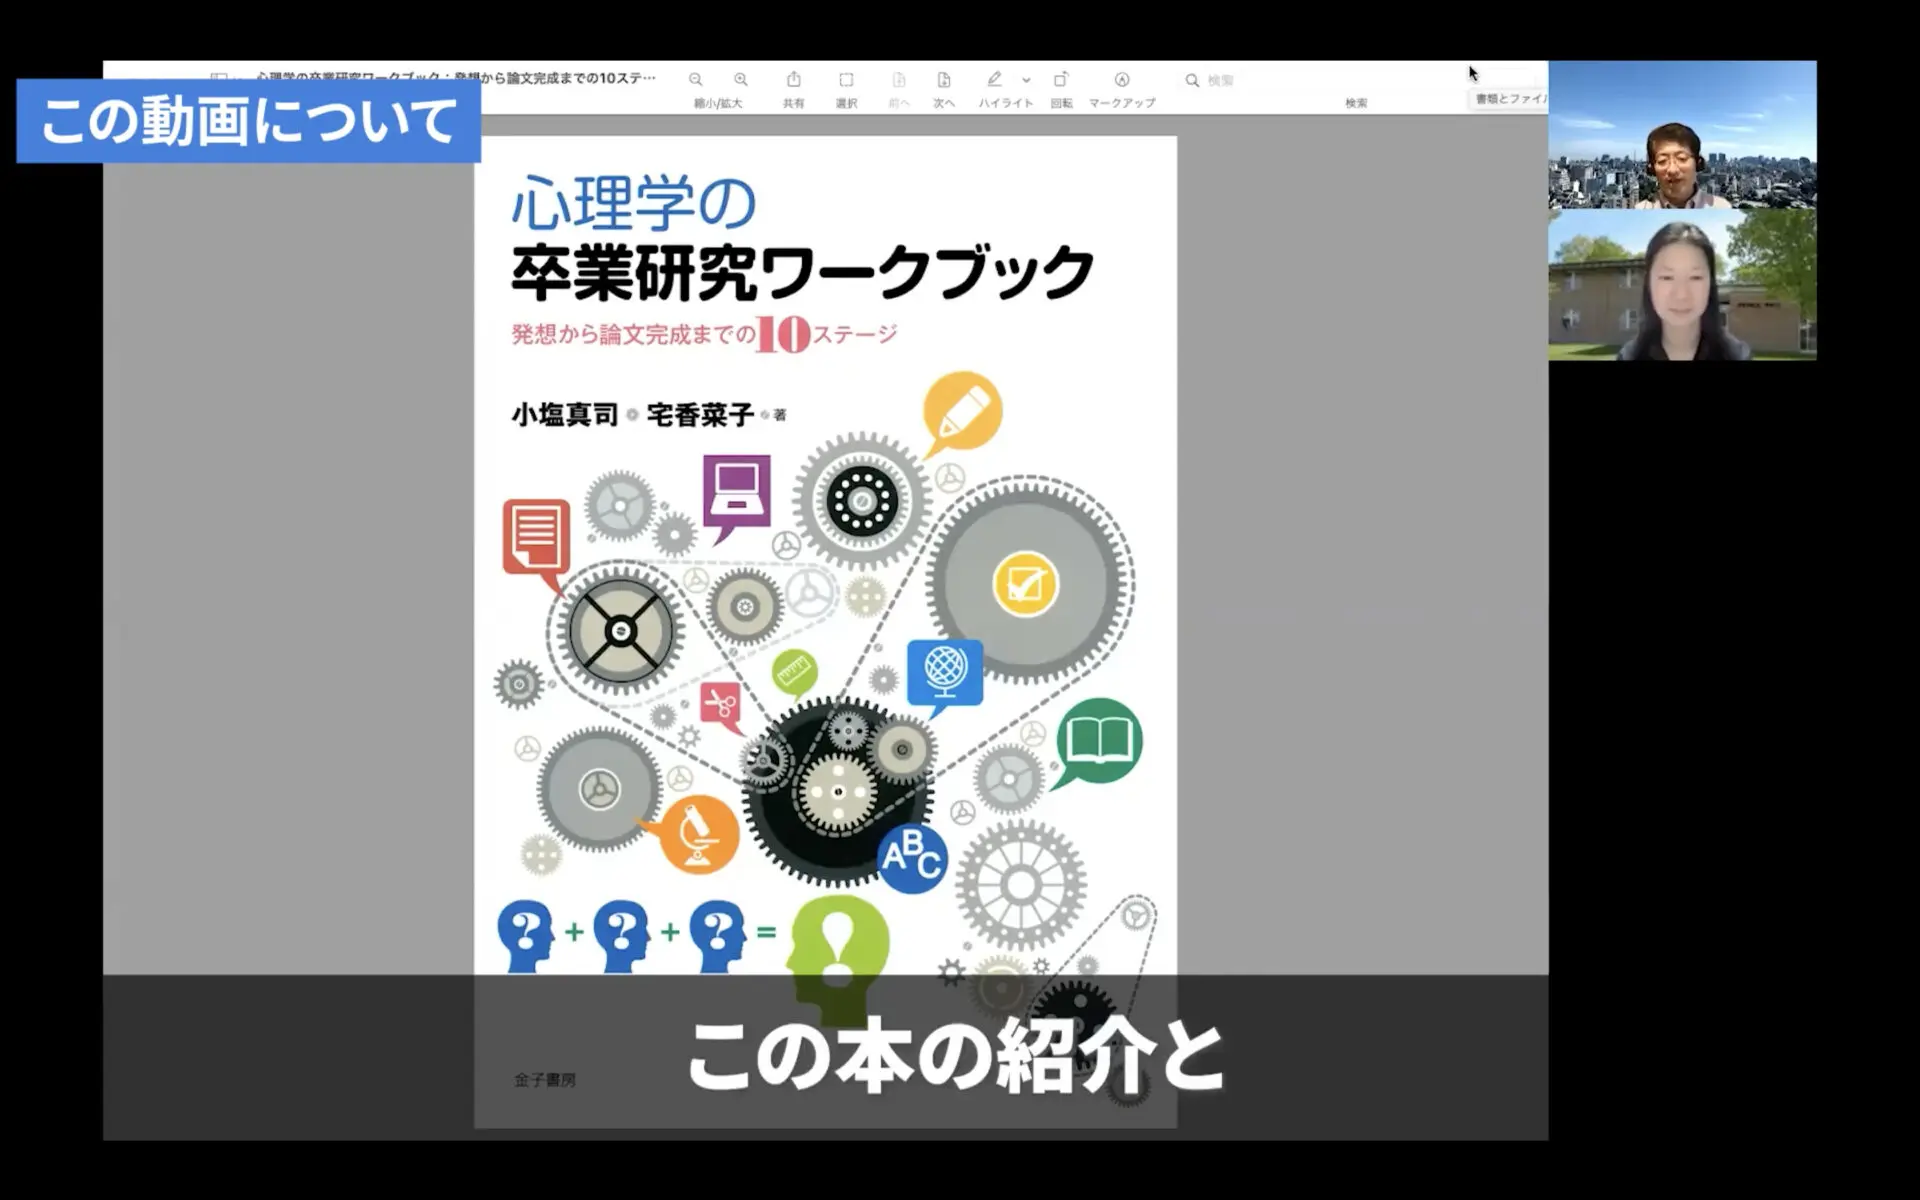The width and height of the screenshot is (1920, 1200).
Task: Click the subtitle 発想から論文完成までの10ステージ
Action: click(x=705, y=334)
